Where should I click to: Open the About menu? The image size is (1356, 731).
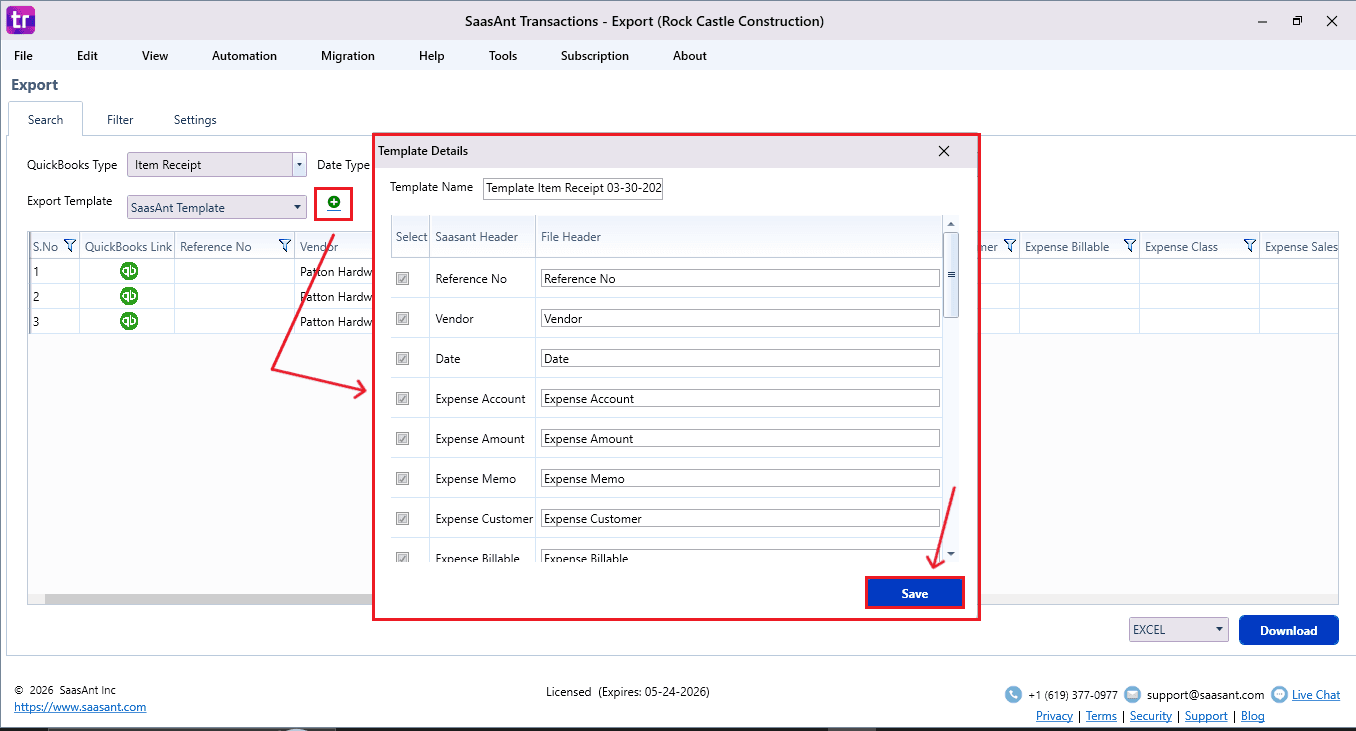(690, 56)
